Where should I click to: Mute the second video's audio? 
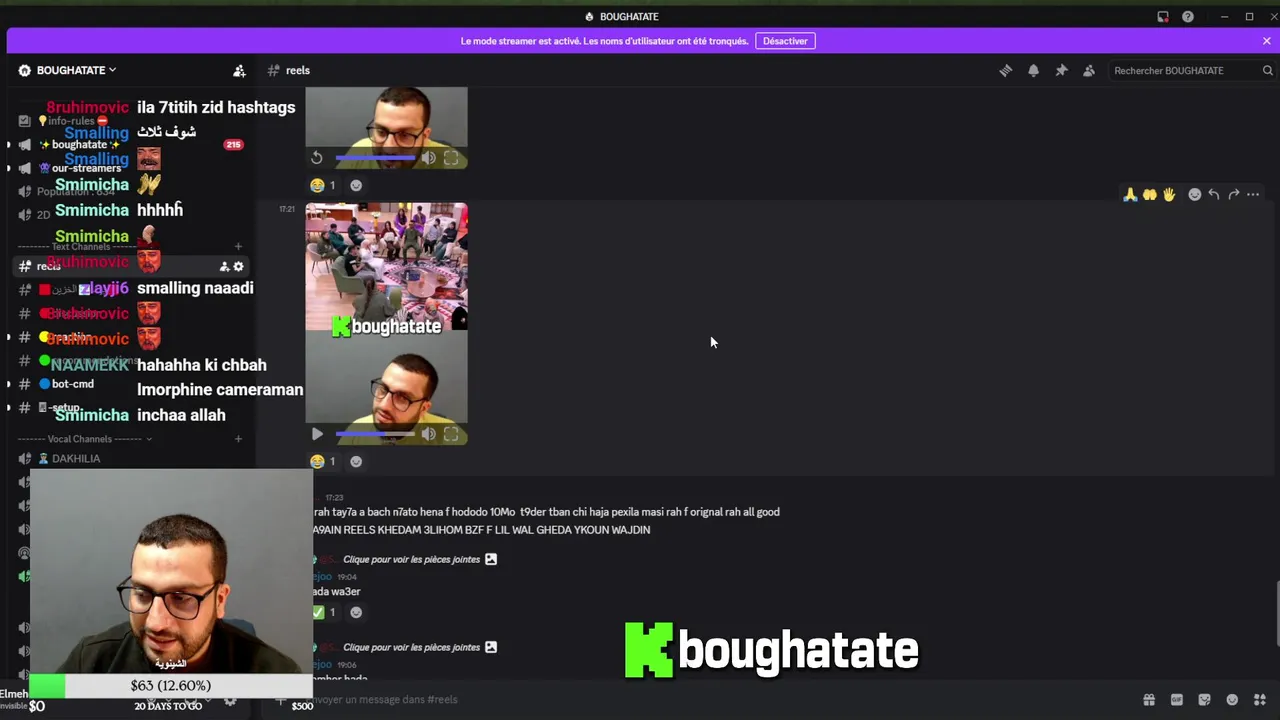[x=428, y=434]
